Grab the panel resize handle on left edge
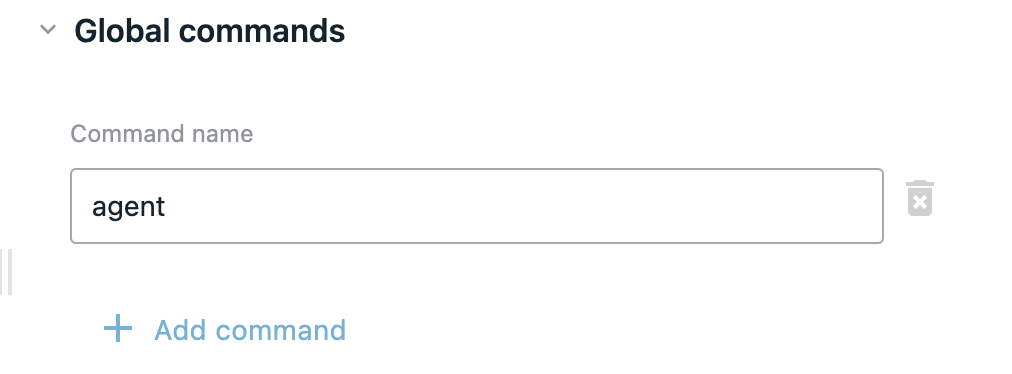The image size is (1012, 374). [x=6, y=272]
